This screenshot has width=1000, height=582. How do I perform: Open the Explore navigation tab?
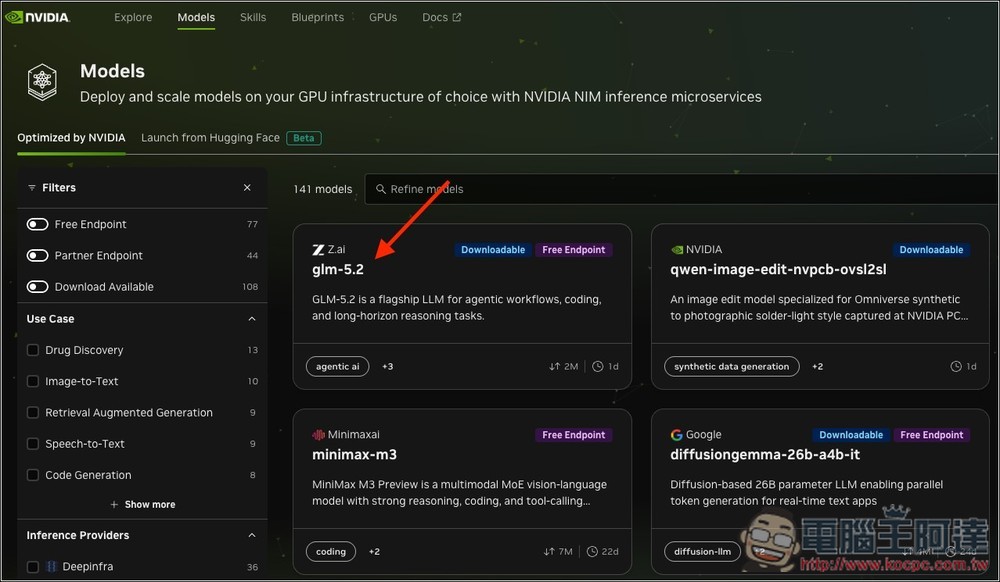point(133,17)
